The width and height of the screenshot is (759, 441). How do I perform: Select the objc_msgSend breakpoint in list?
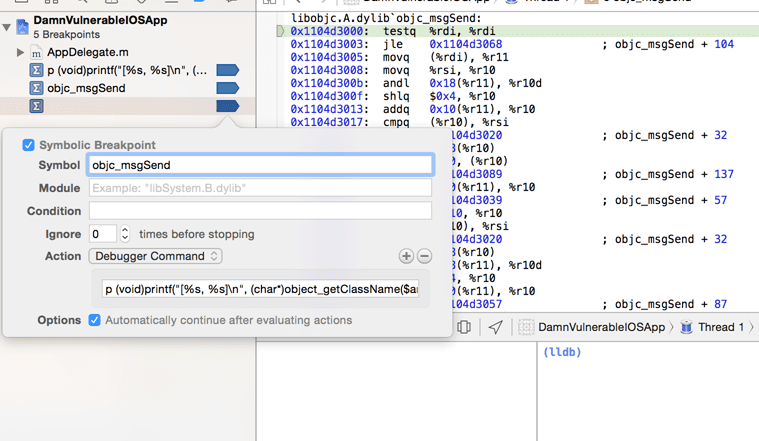click(86, 88)
